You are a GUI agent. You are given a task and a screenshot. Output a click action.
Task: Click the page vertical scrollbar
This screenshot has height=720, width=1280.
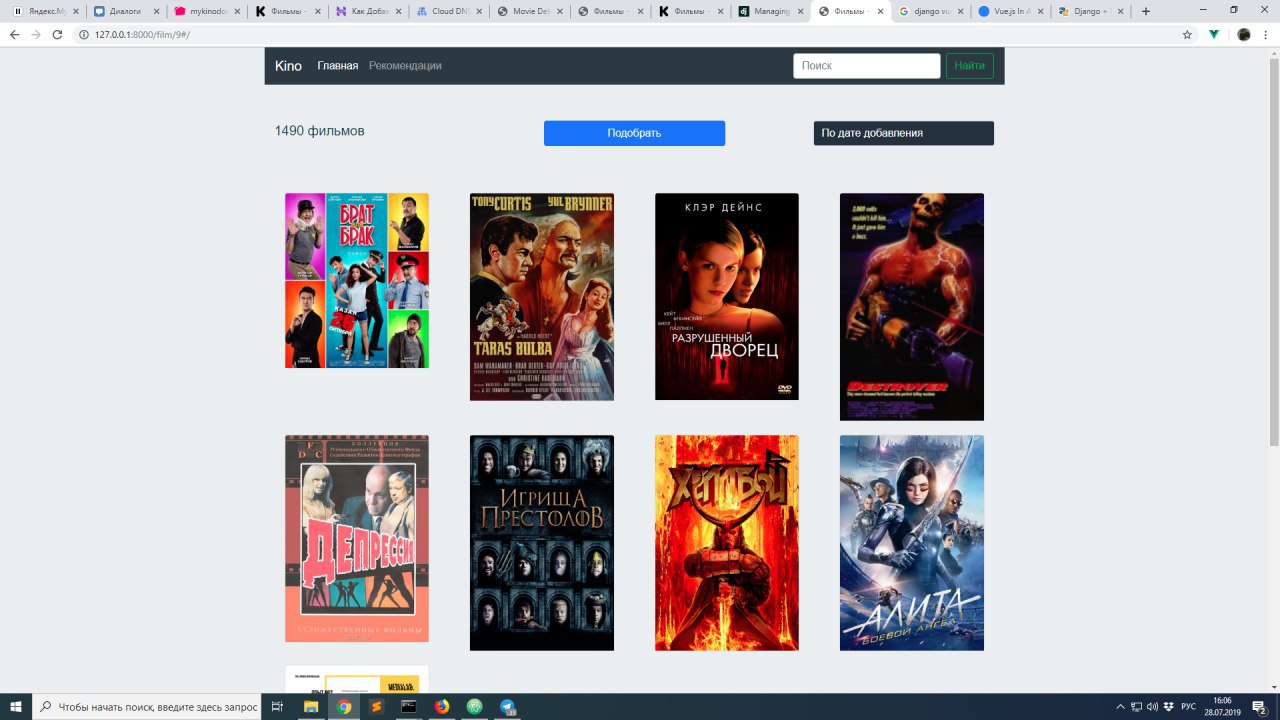pos(1273,370)
